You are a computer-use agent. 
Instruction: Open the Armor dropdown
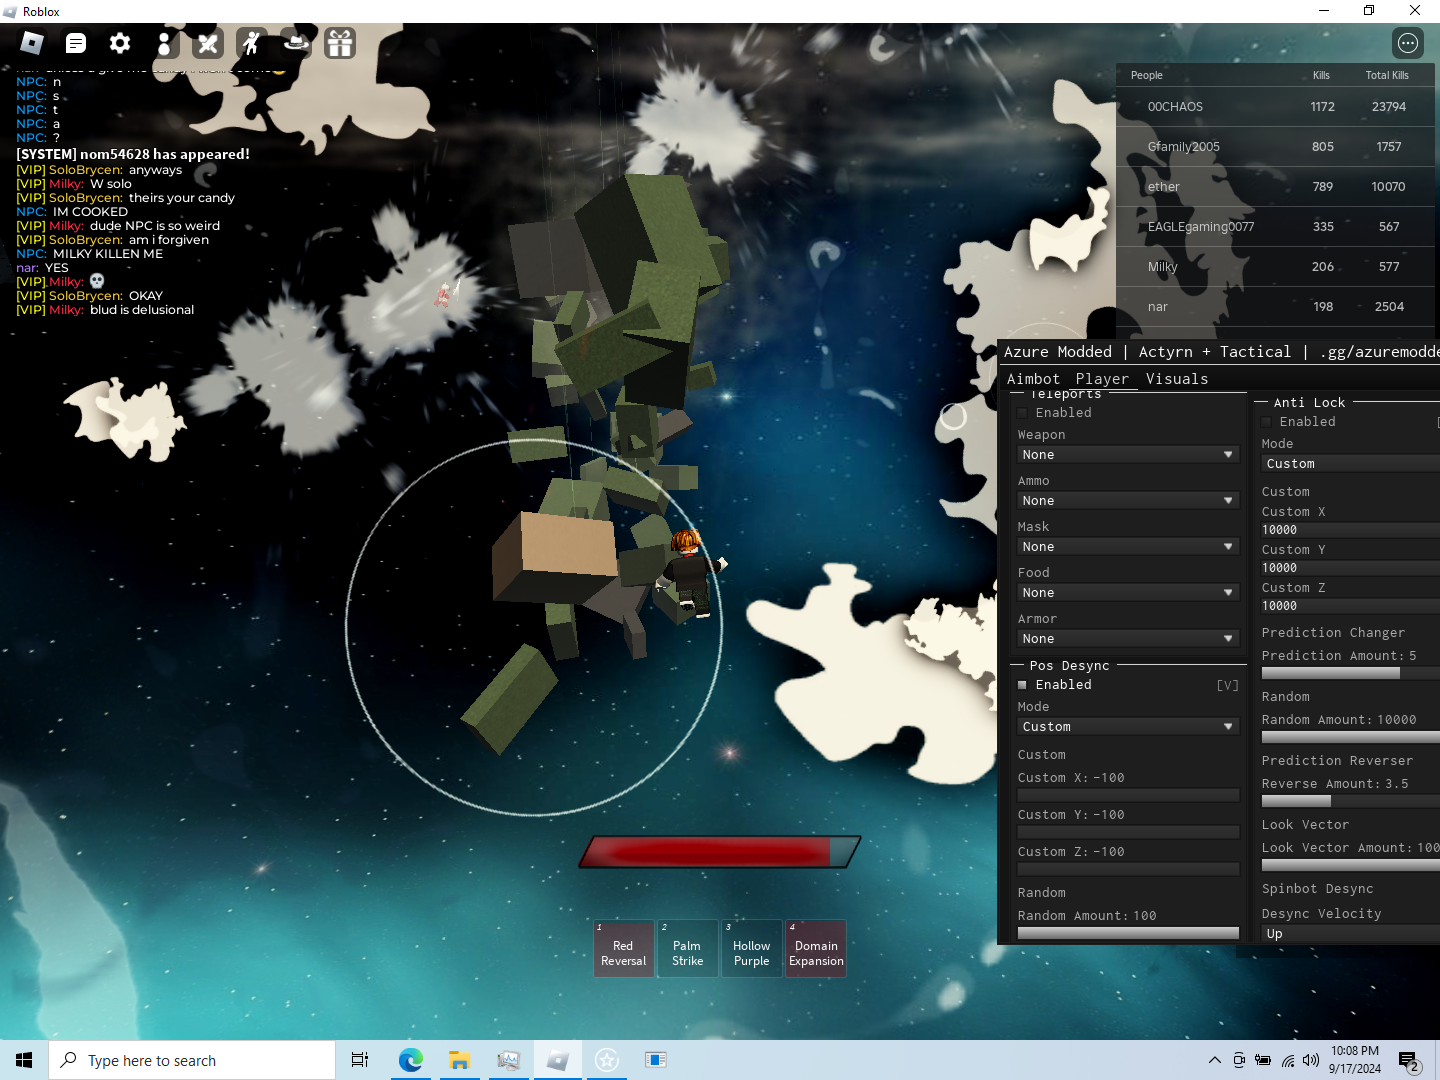[1128, 639]
